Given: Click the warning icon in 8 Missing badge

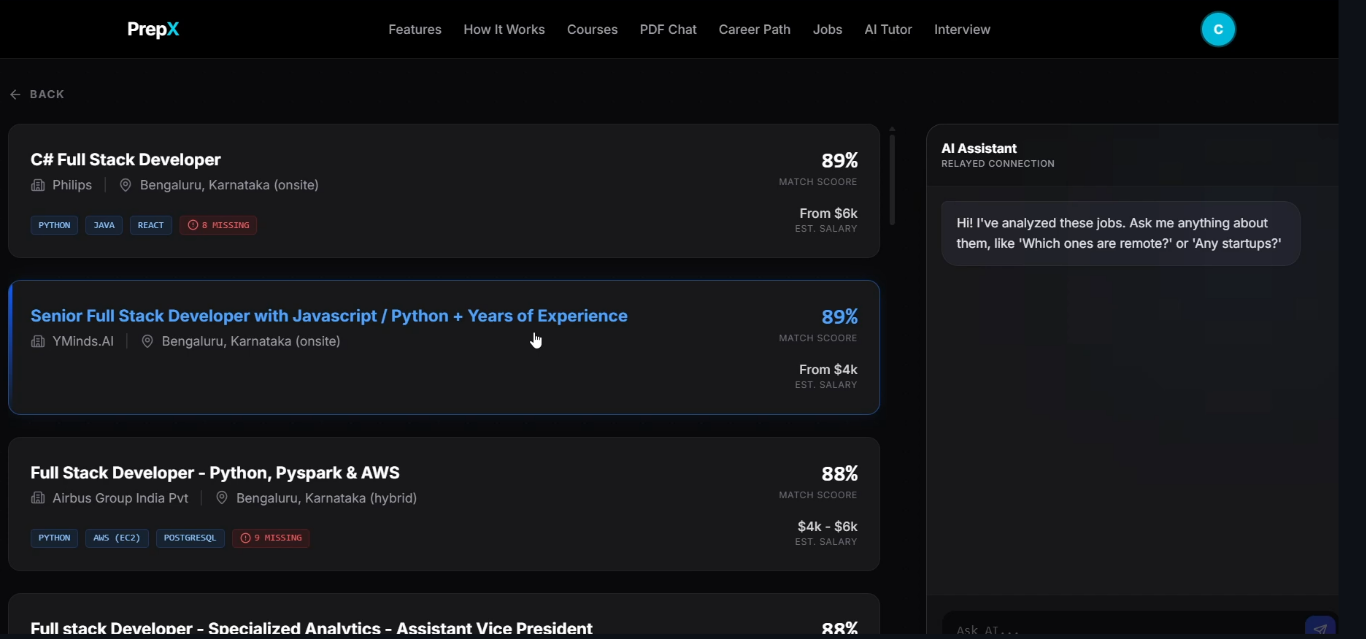Looking at the screenshot, I should [x=193, y=226].
